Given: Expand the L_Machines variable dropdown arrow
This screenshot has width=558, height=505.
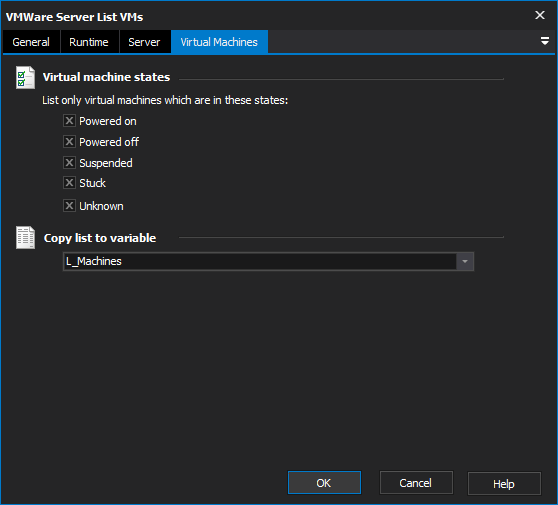Looking at the screenshot, I should 465,262.
